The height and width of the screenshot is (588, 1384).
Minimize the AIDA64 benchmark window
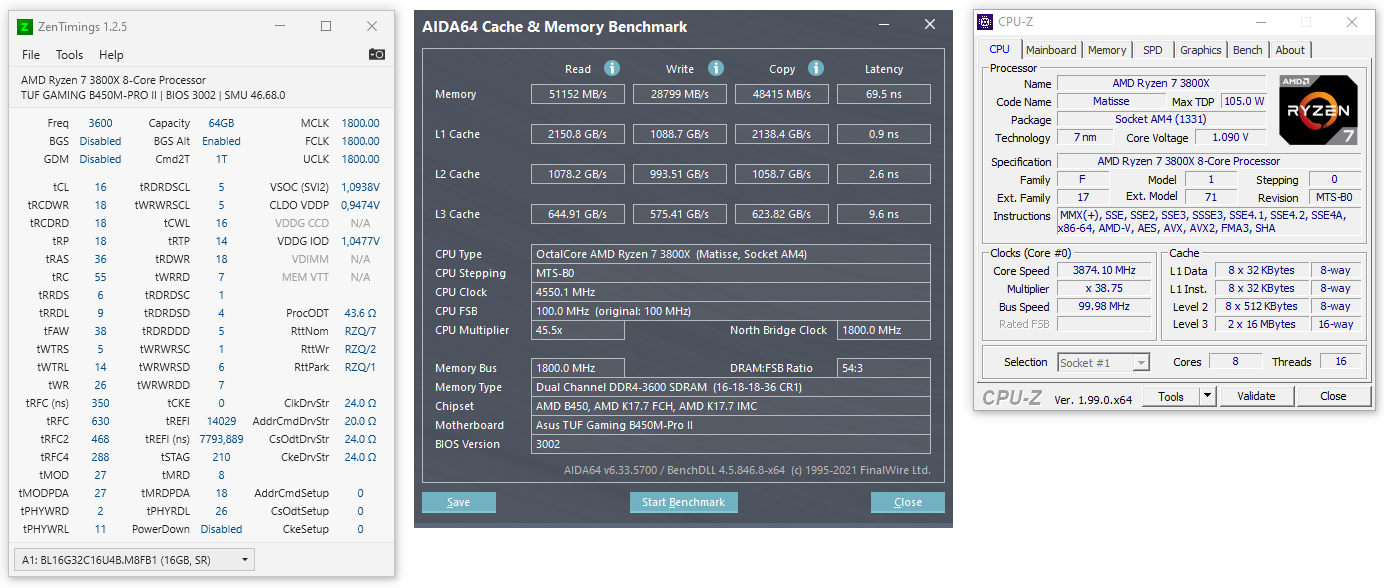884,24
